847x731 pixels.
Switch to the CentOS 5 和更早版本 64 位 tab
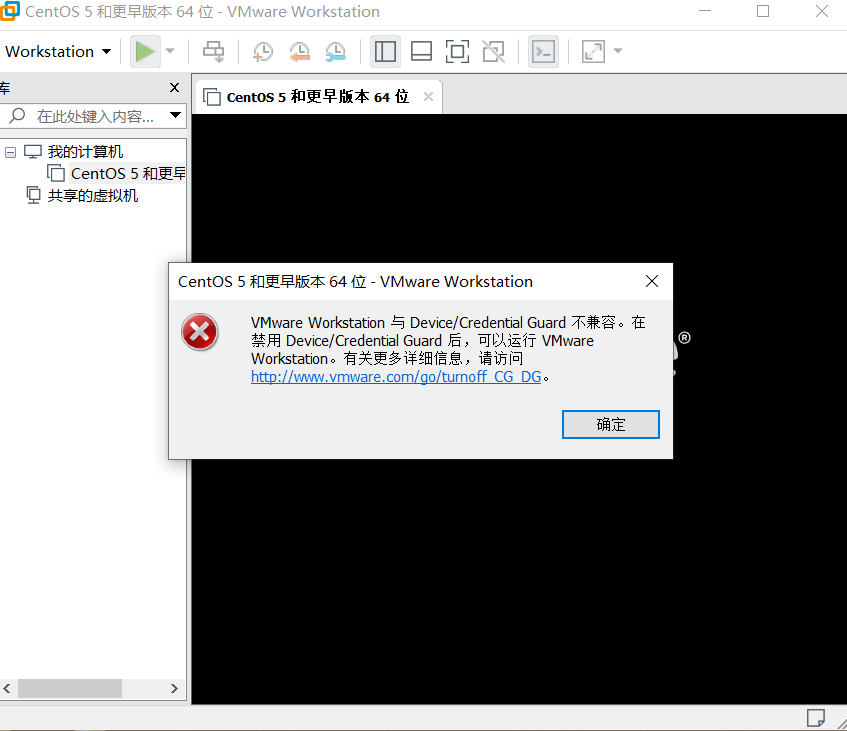[x=317, y=97]
